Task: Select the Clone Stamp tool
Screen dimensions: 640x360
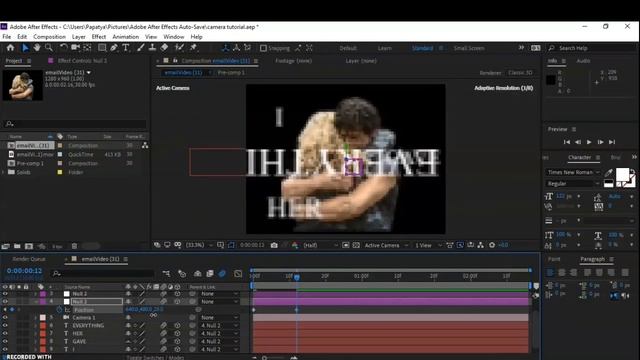Action: click(x=152, y=48)
